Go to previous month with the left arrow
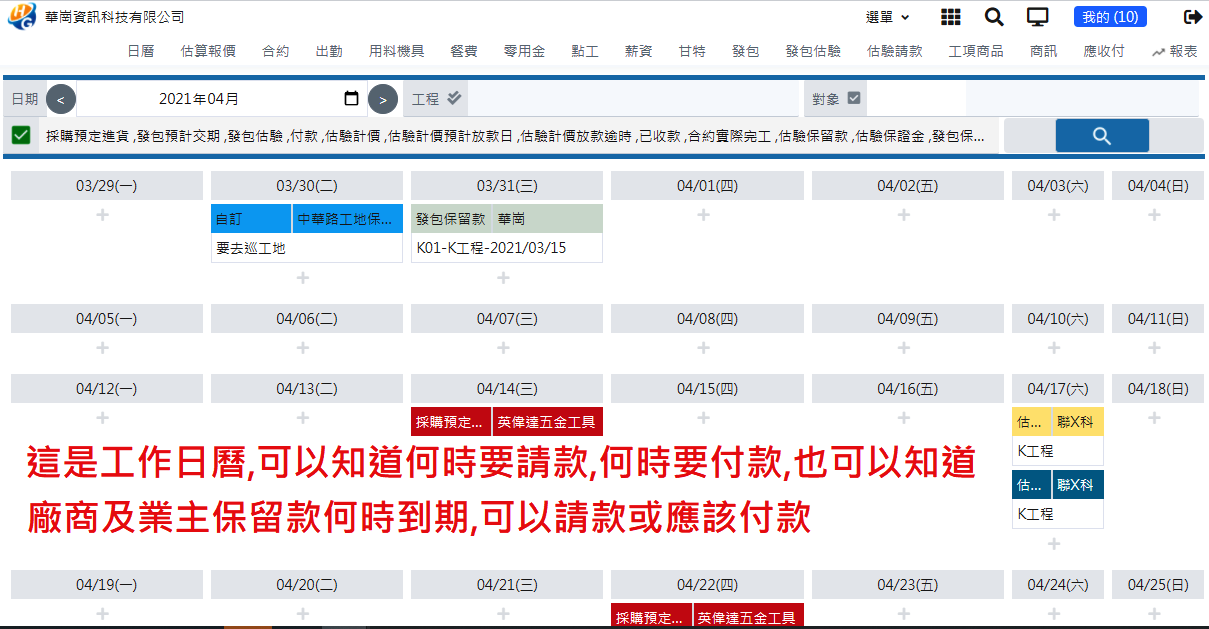Screen dimensions: 1209x629 (x=61, y=98)
